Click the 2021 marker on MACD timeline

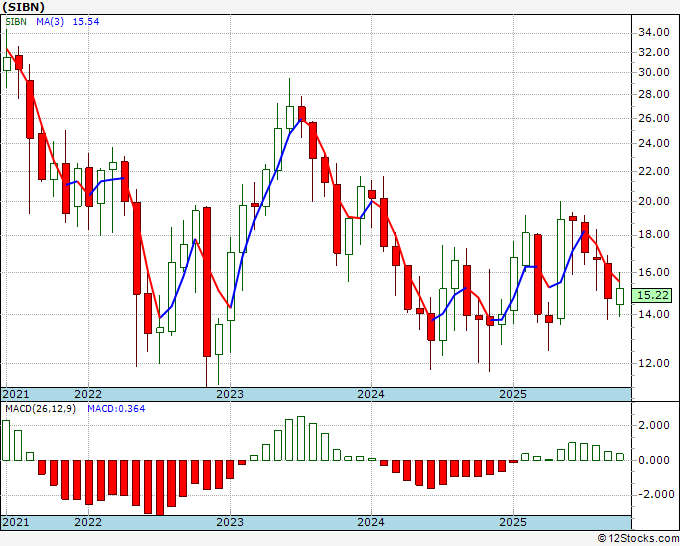click(x=16, y=522)
